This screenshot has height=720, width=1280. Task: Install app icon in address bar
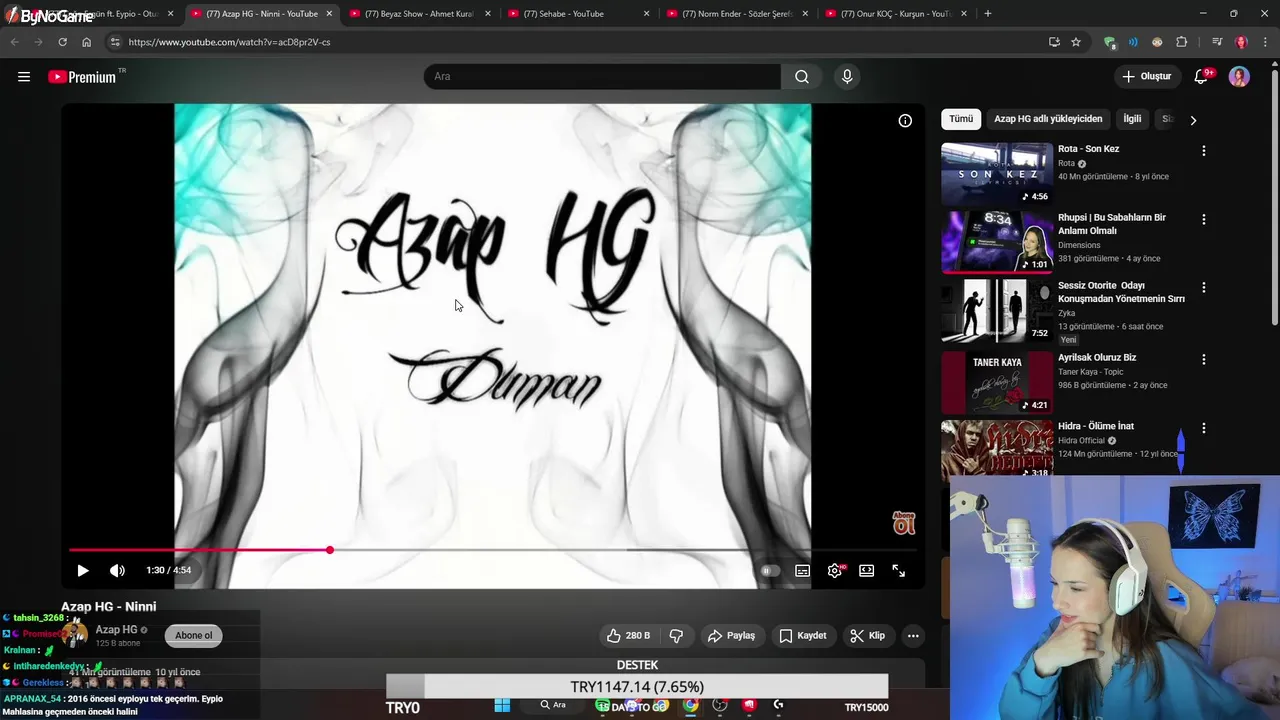(x=1054, y=42)
